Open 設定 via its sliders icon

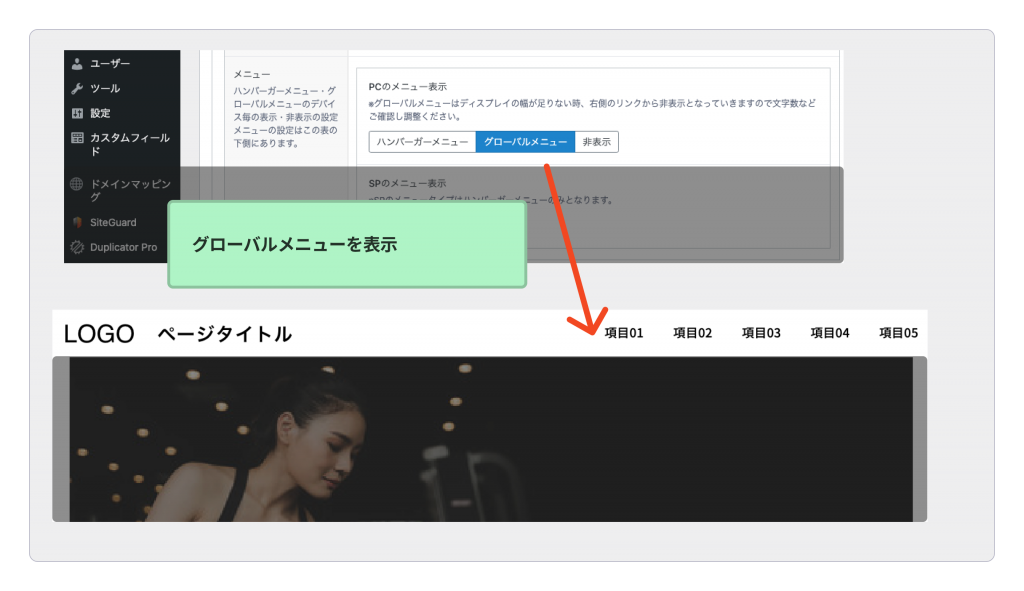77,114
